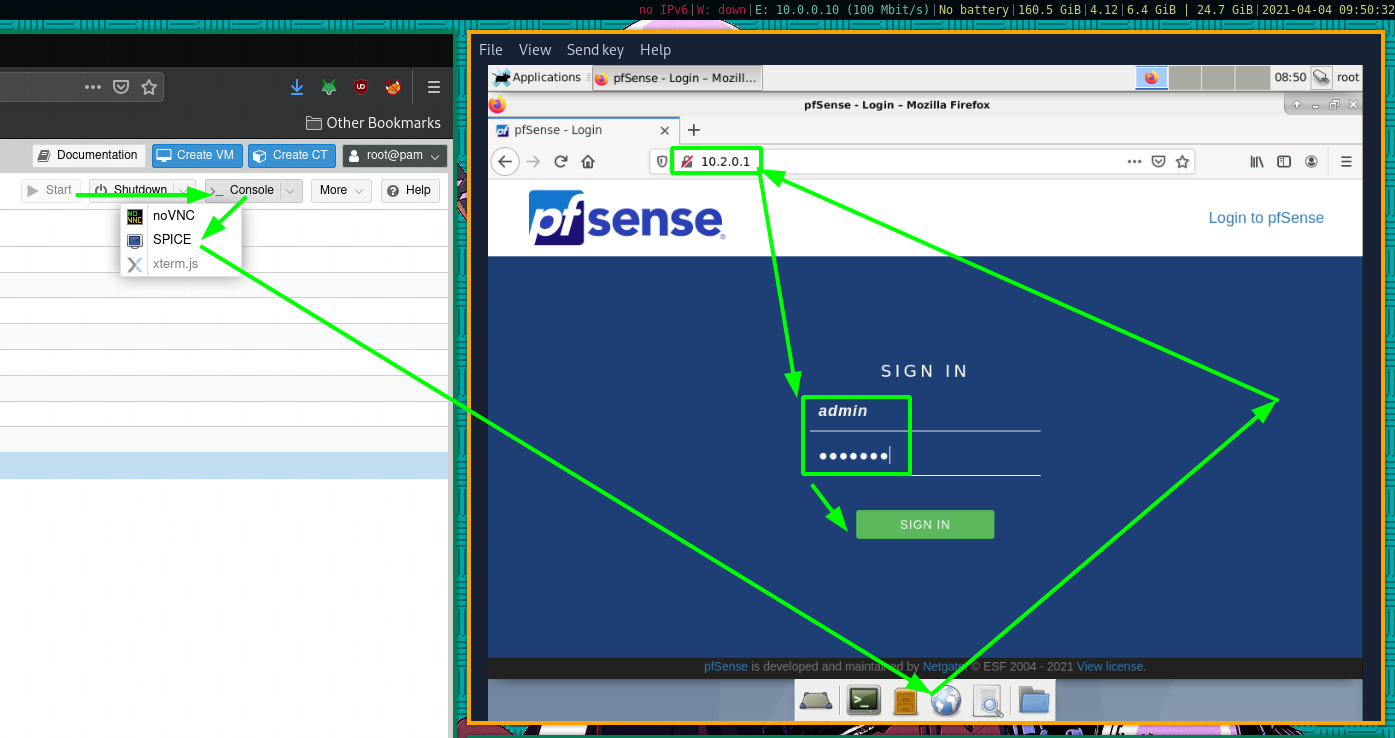Click the Create CT button
This screenshot has width=1395, height=738.
click(291, 155)
